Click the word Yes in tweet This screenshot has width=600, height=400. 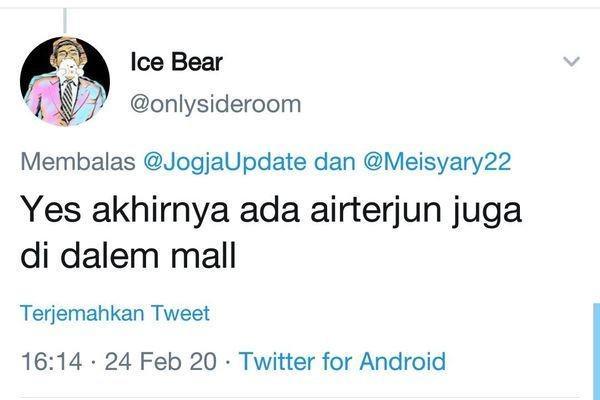coord(51,211)
